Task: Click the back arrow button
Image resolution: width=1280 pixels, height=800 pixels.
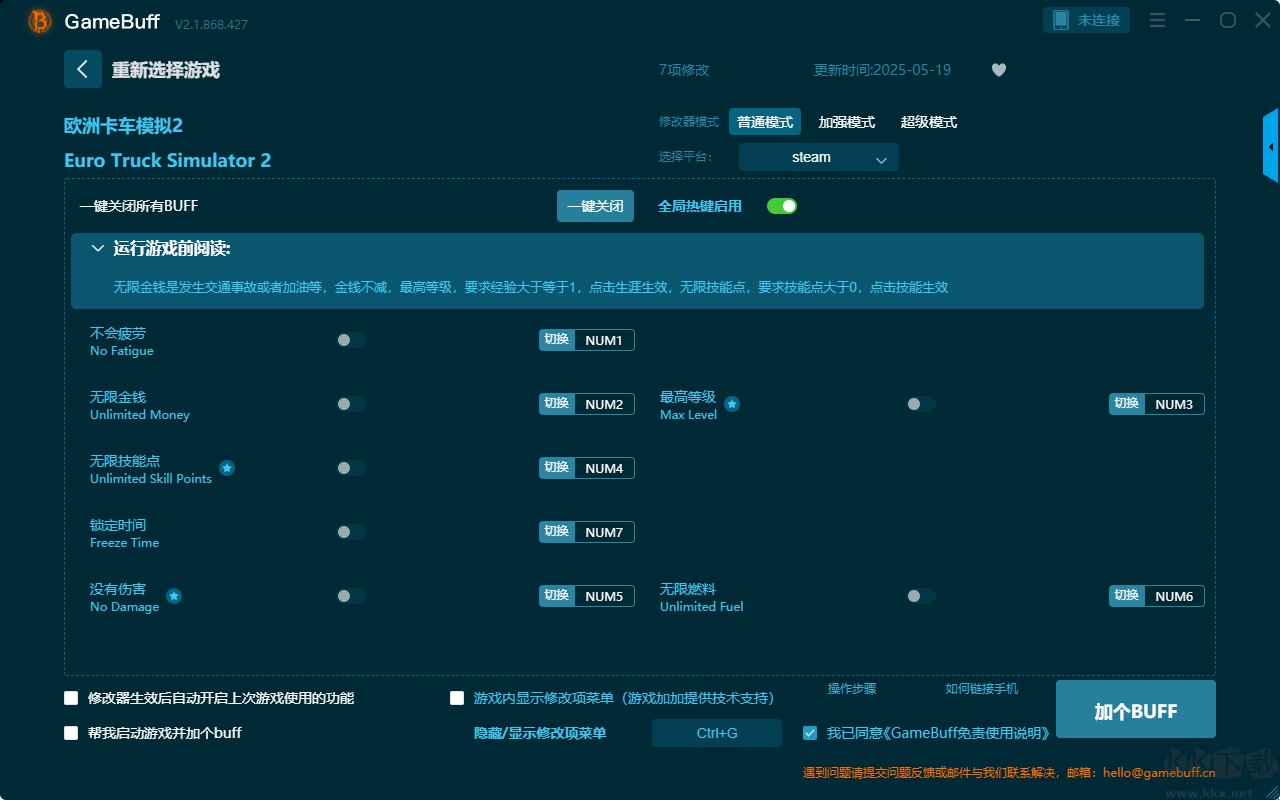Action: (x=83, y=69)
